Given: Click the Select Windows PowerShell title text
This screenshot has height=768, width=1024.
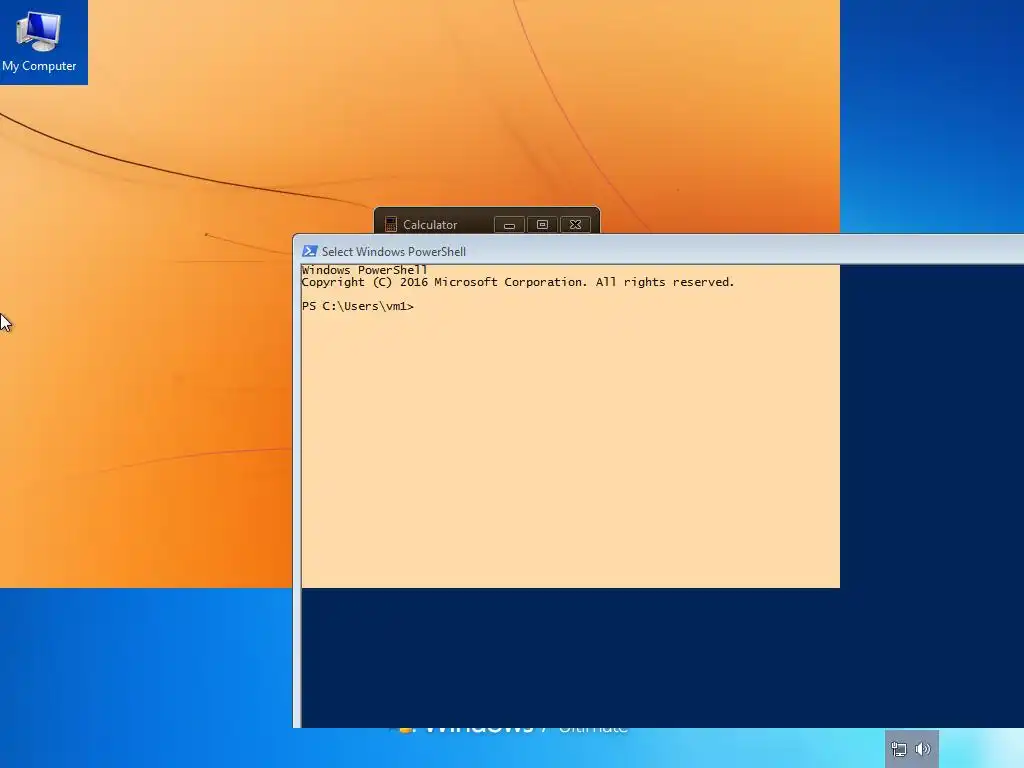Looking at the screenshot, I should 394,251.
